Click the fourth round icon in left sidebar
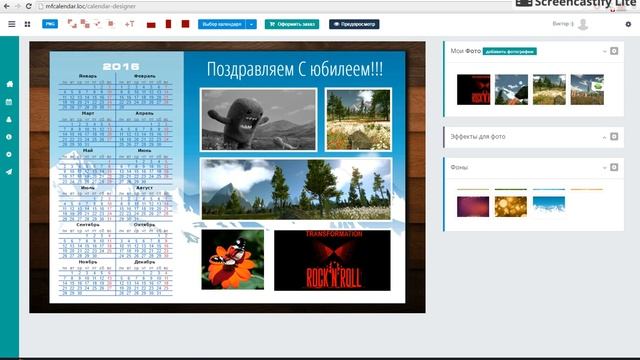Image resolution: width=640 pixels, height=360 pixels. point(9,137)
